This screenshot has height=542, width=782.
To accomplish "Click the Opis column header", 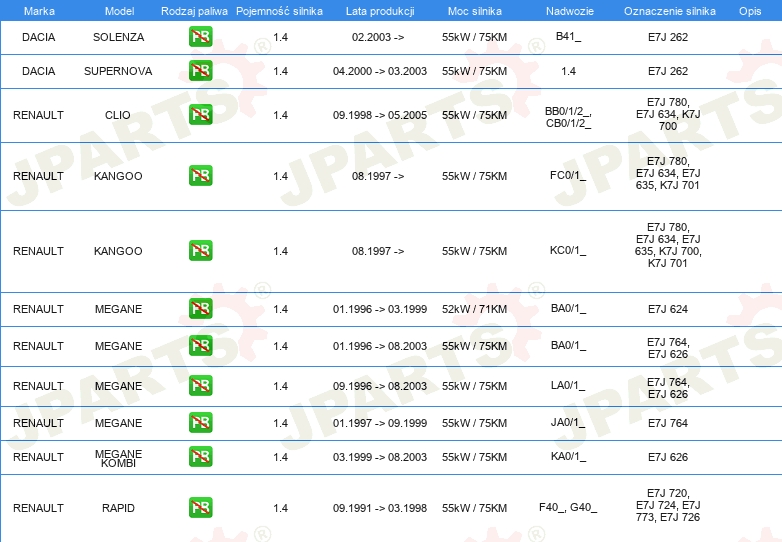I will click(749, 10).
